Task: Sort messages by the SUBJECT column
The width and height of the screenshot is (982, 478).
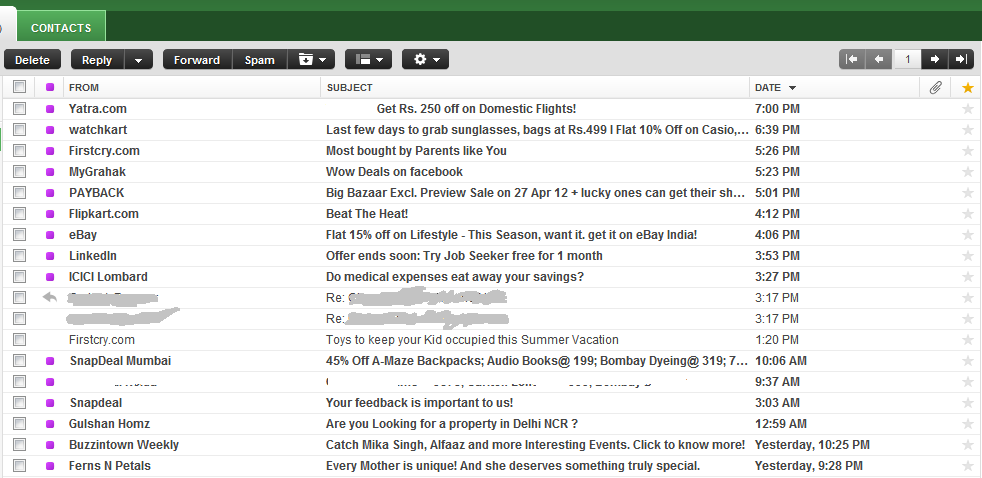Action: point(349,88)
